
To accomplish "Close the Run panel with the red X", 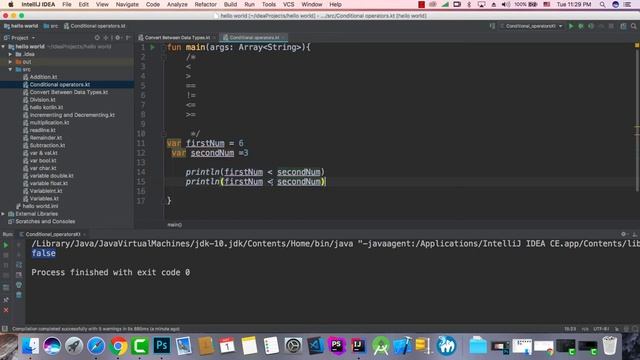I will pyautogui.click(x=6, y=310).
